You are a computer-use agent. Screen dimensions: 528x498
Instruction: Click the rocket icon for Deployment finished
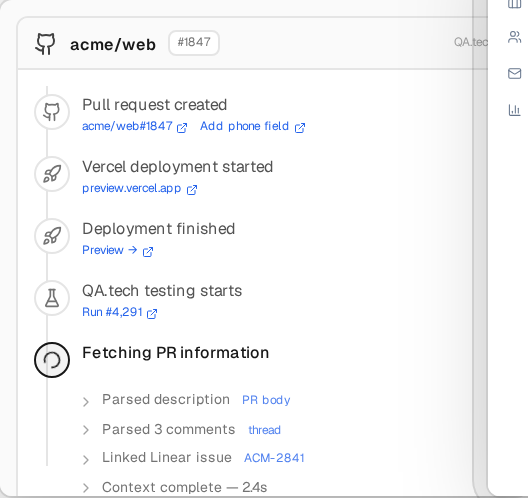click(52, 236)
